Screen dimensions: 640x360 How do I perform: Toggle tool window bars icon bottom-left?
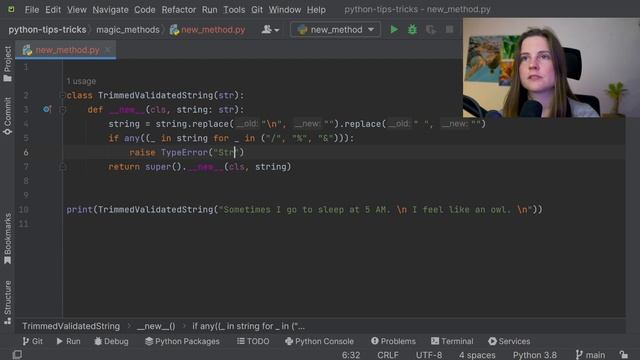click(17, 354)
